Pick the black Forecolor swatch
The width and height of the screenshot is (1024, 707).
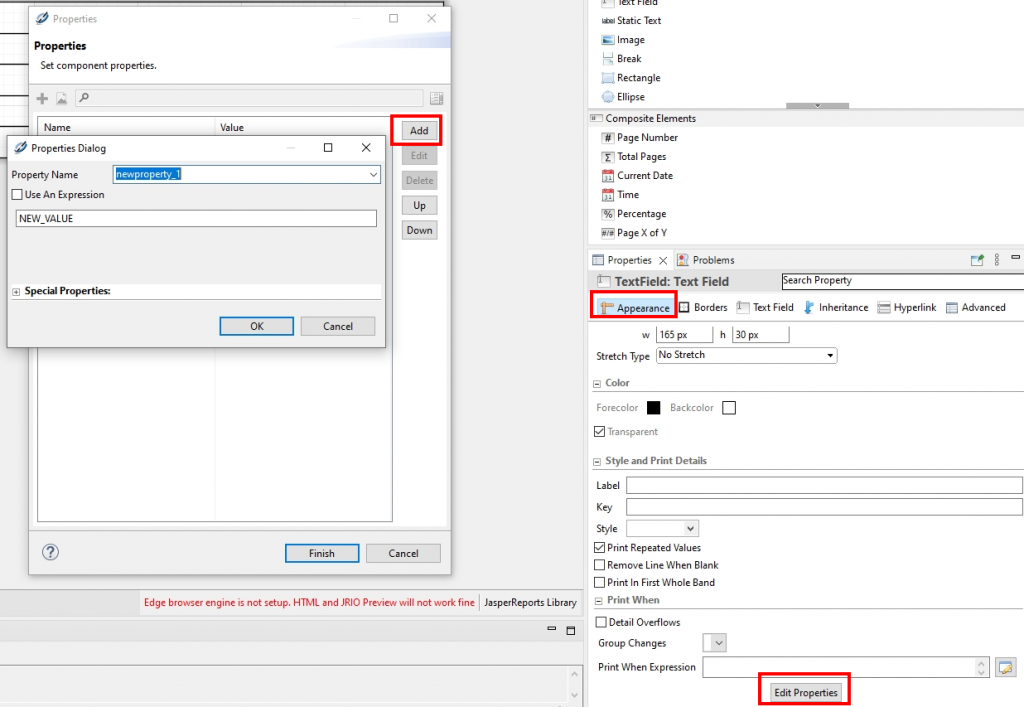pyautogui.click(x=653, y=407)
